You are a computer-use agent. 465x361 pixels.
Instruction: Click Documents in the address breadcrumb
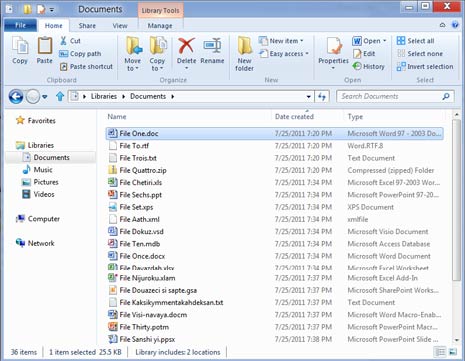148,97
